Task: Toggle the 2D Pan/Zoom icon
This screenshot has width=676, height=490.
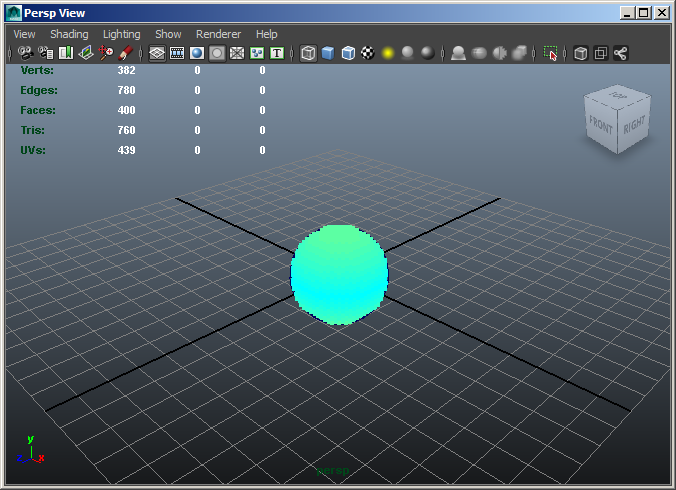Action: coord(106,53)
